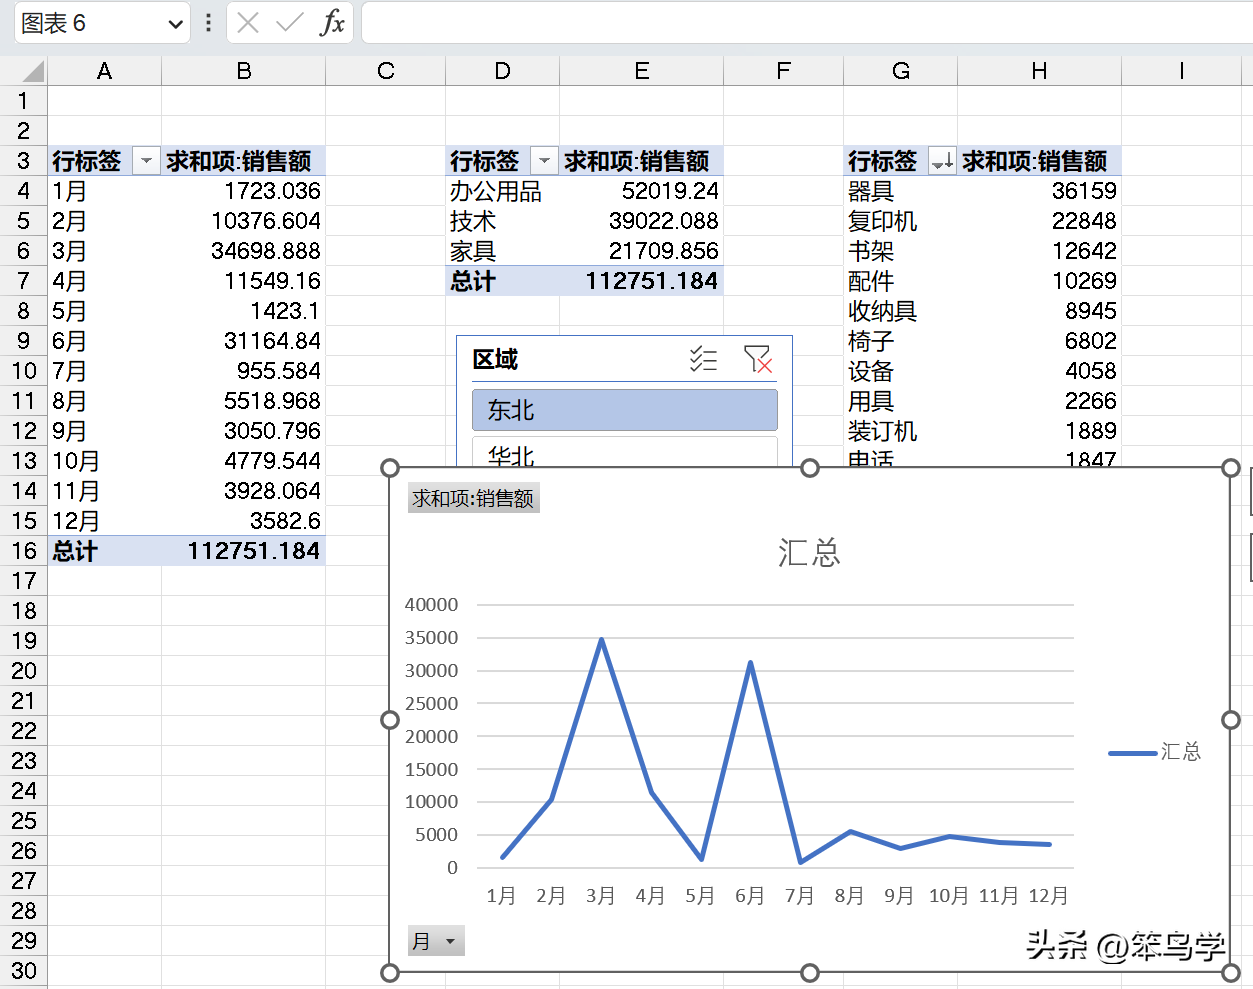1253x989 pixels.
Task: Select the column E header
Action: [641, 71]
